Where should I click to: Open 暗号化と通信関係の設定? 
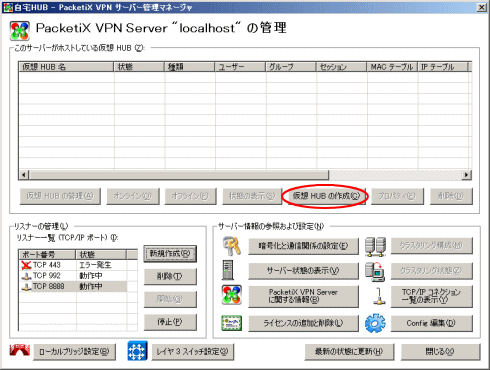coord(303,246)
